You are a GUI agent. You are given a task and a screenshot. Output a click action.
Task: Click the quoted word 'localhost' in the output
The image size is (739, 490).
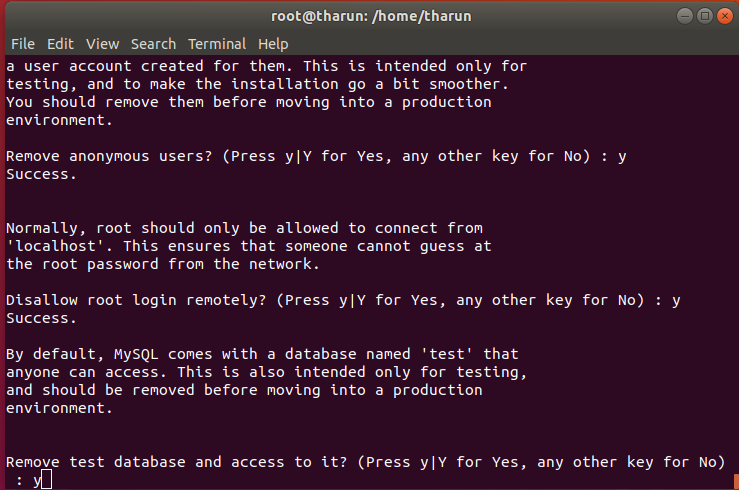pos(52,246)
